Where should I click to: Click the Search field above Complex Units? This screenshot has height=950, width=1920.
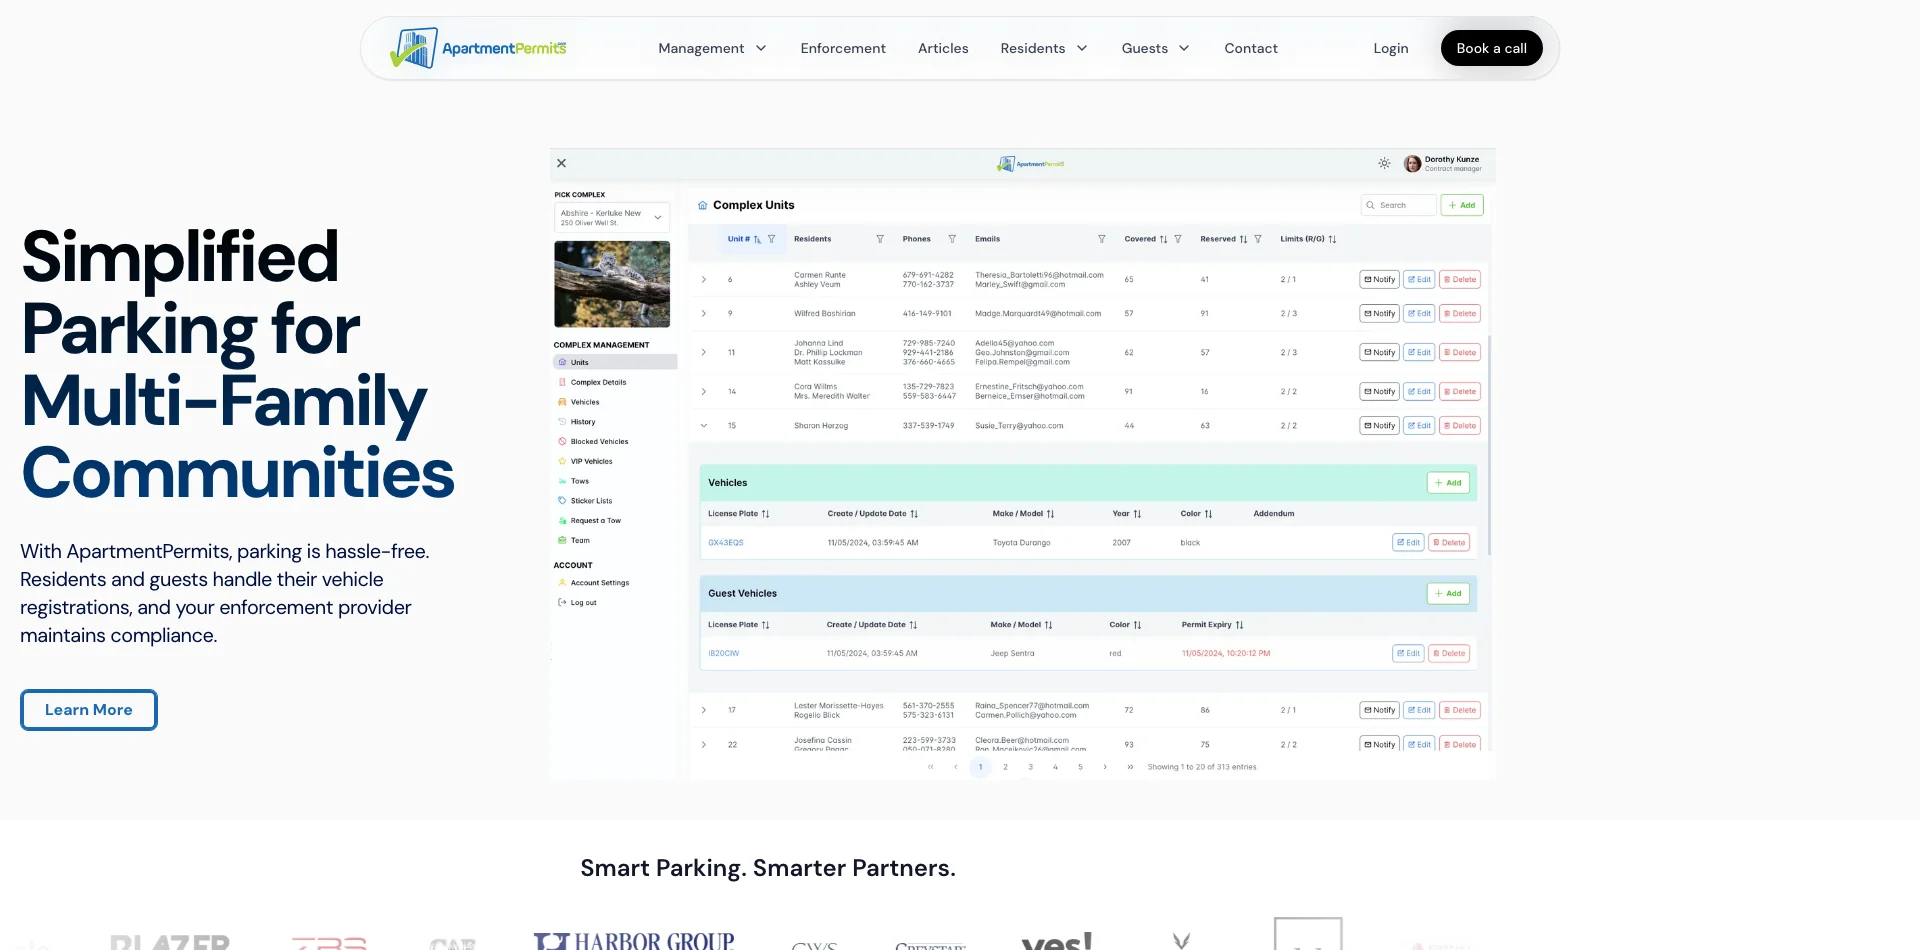pos(1397,205)
